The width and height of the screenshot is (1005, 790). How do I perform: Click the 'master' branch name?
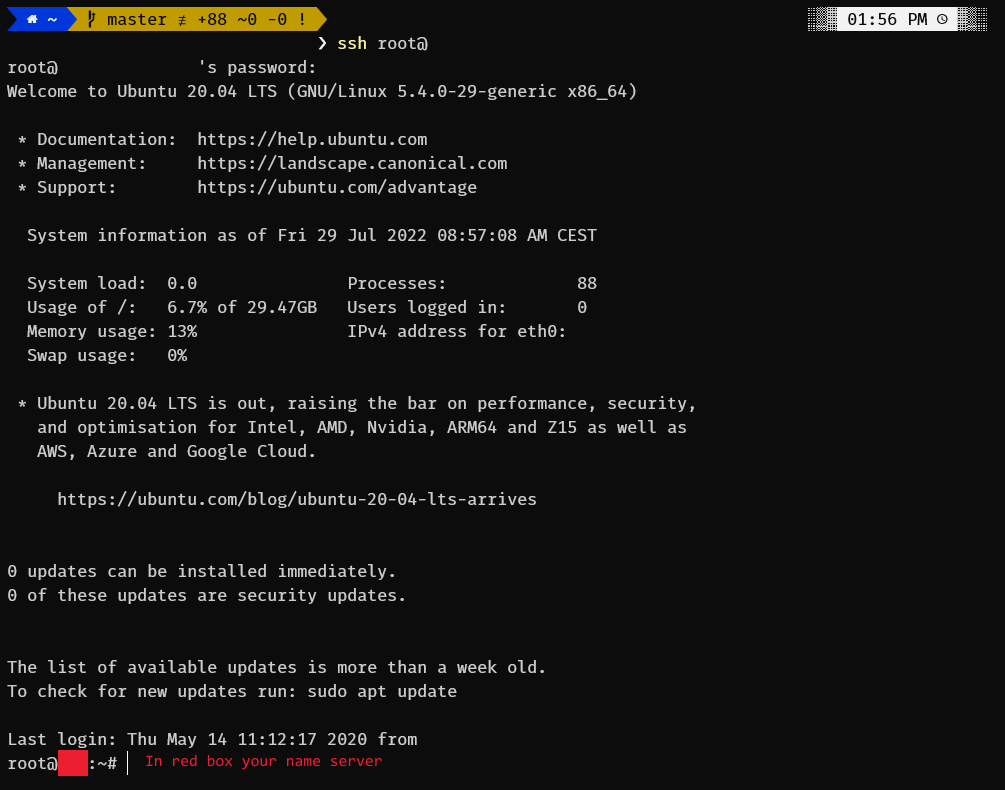coord(137,19)
